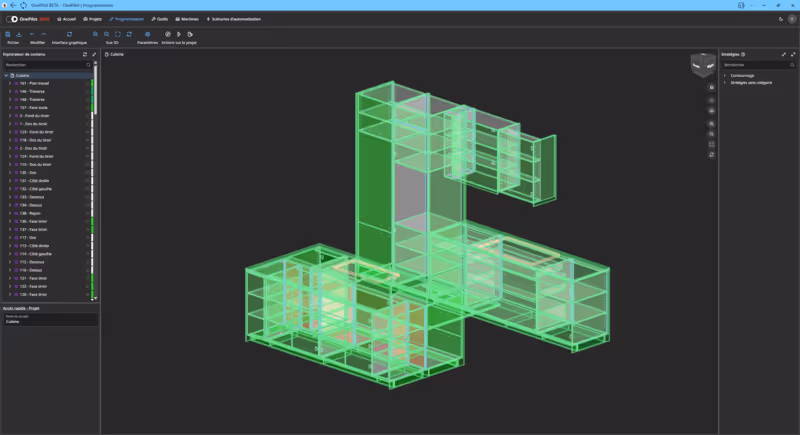800x435 pixels.
Task: Click the download/export icon in Fichier group
Action: click(19, 34)
